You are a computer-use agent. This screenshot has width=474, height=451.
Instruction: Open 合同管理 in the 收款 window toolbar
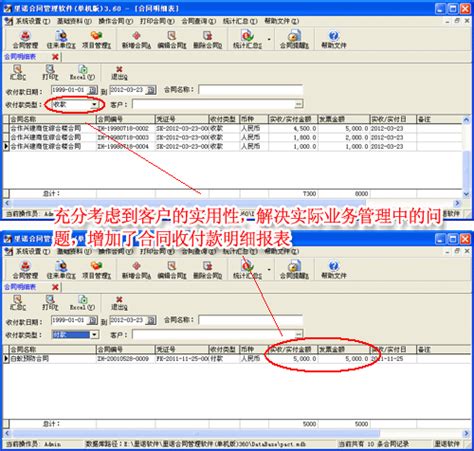[x=25, y=39]
